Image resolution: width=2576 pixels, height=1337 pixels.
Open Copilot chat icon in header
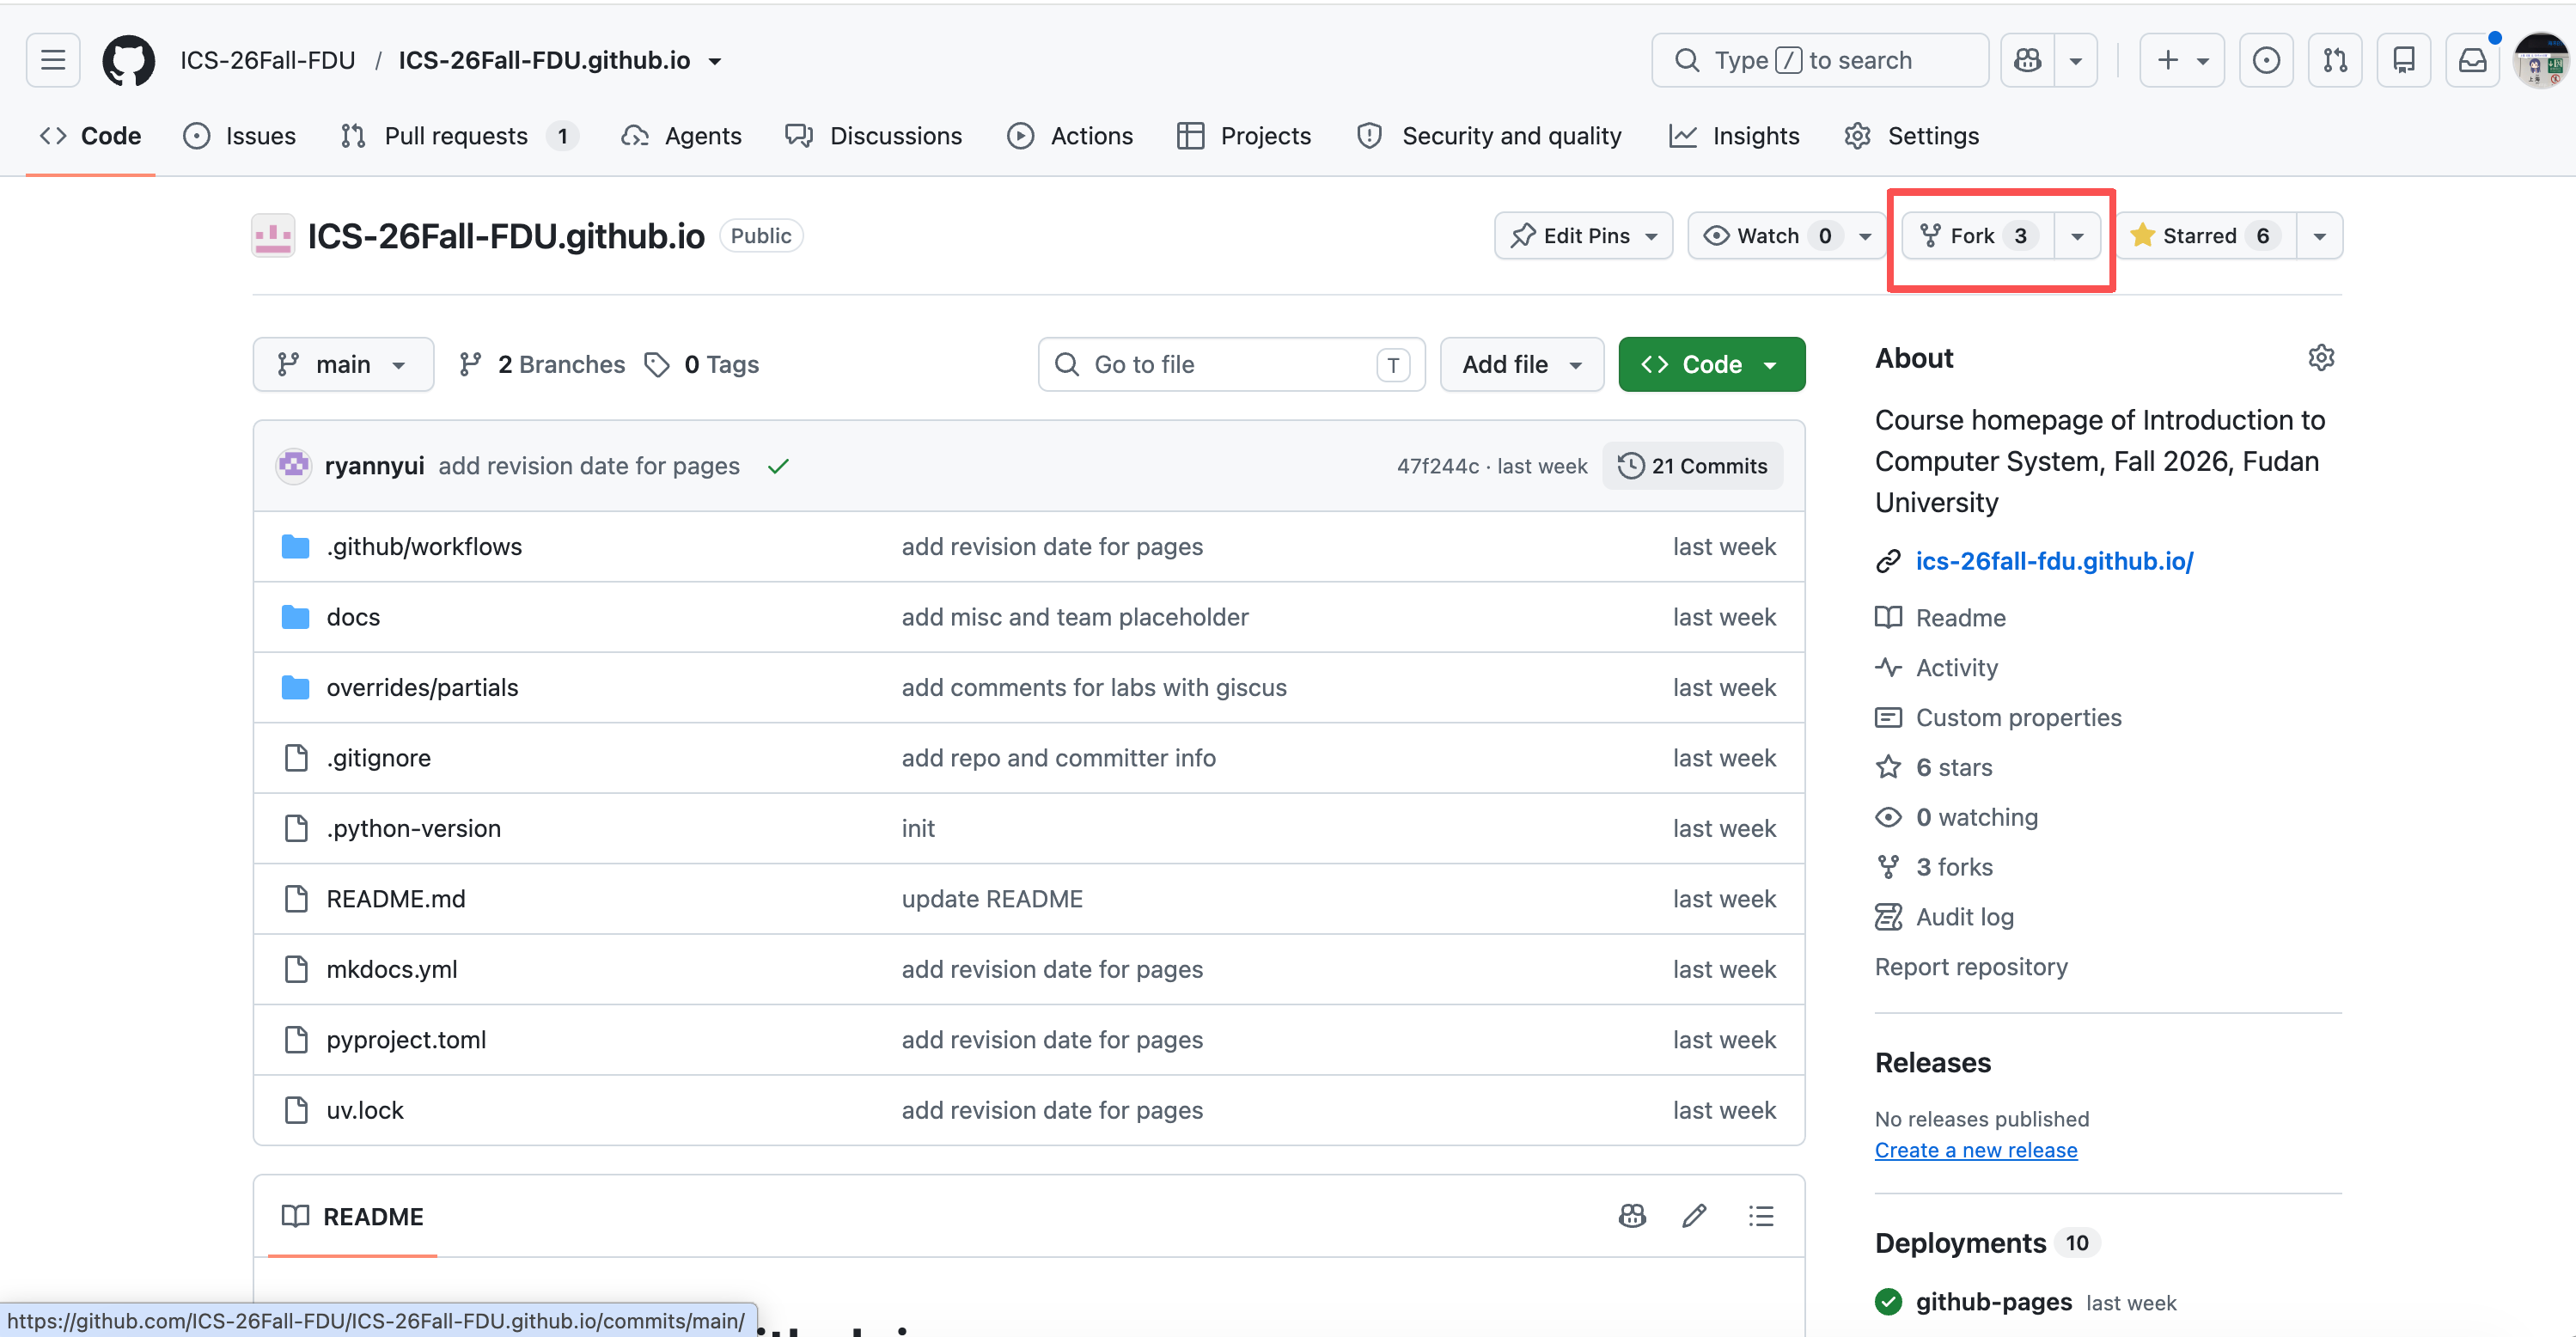(x=2027, y=60)
